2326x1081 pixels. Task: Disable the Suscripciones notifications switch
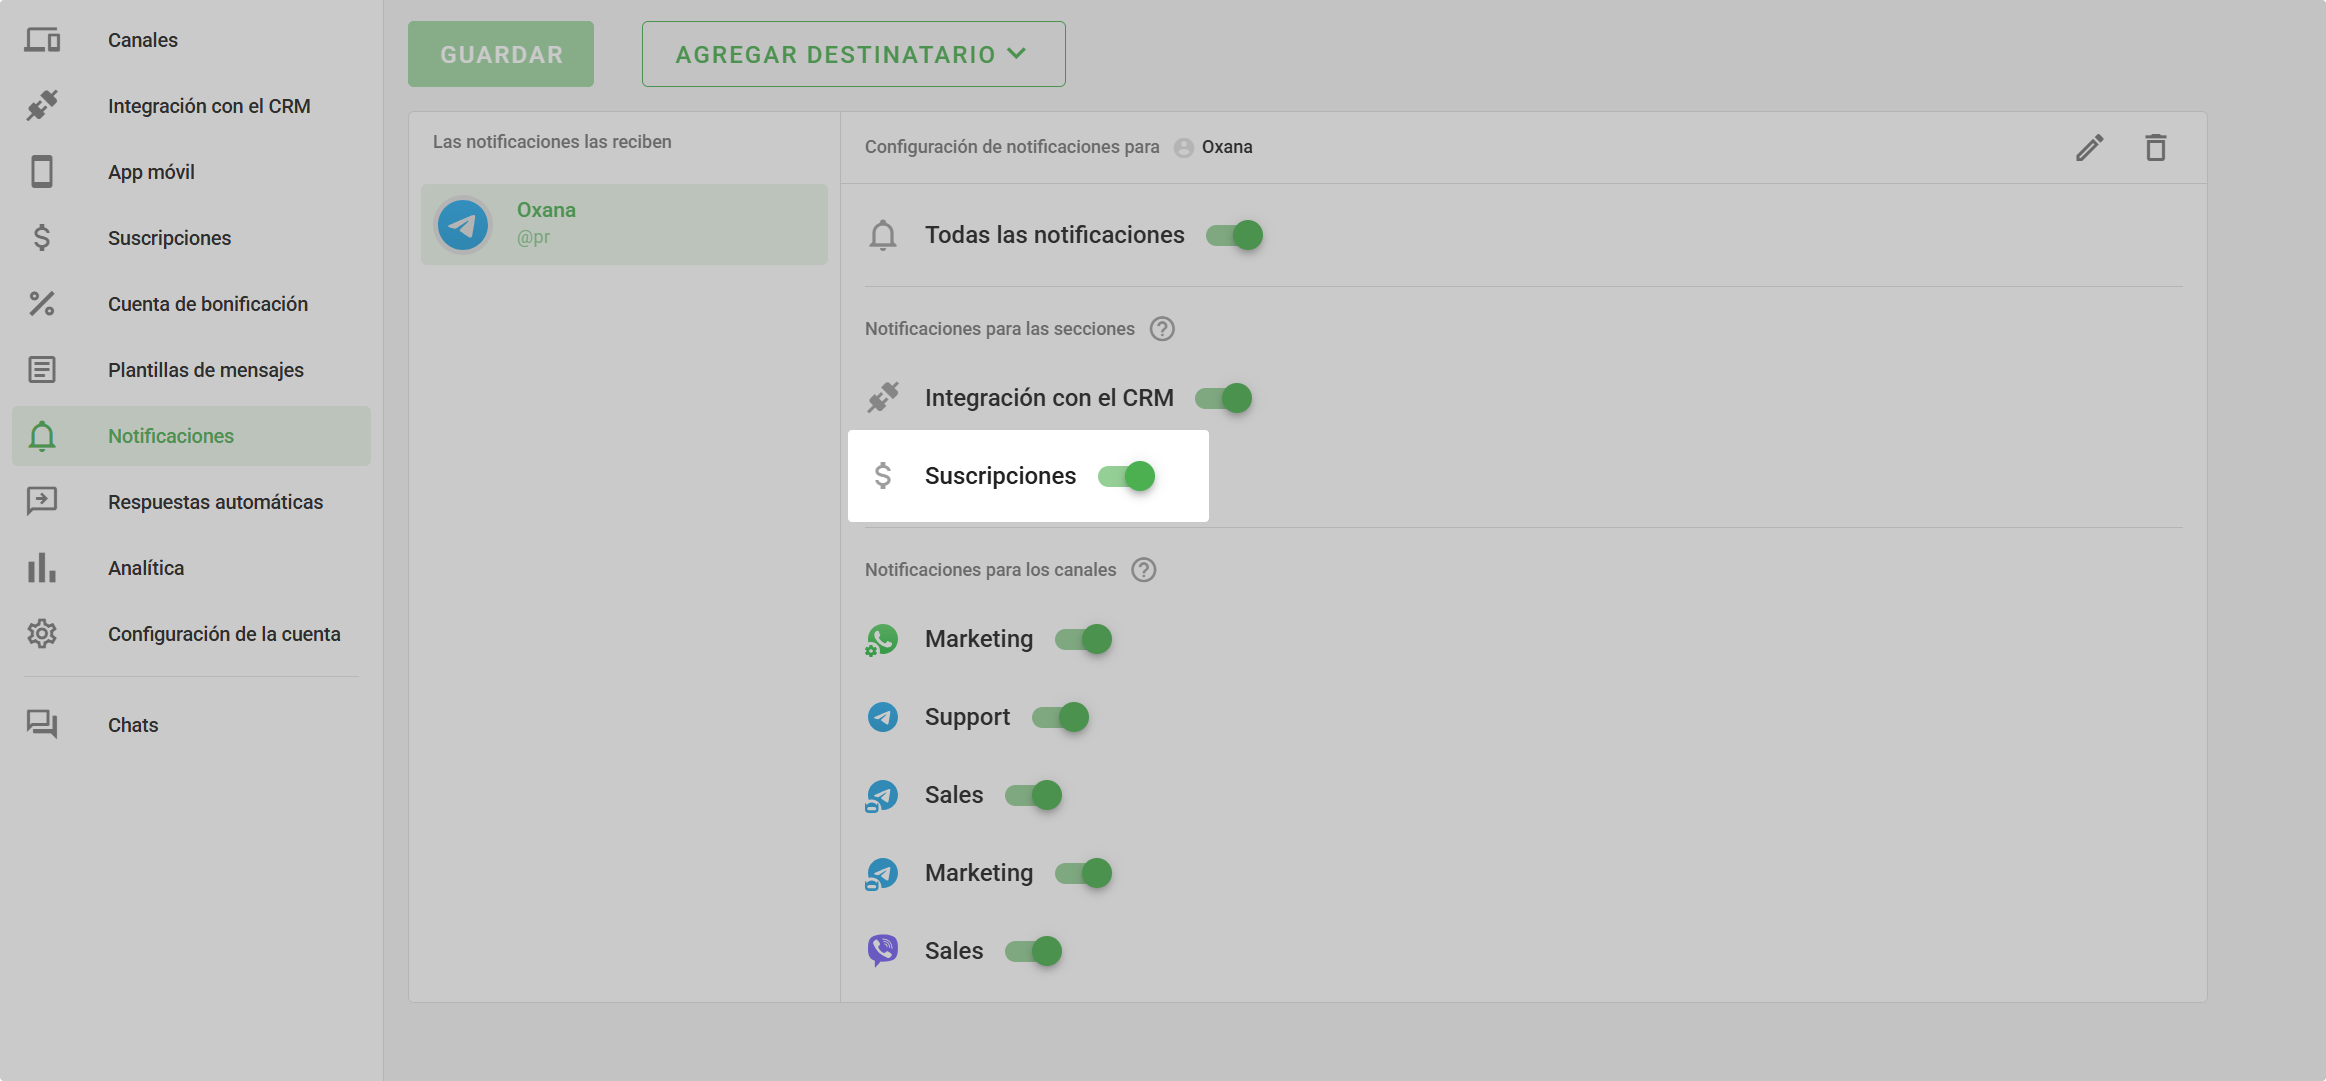click(x=1127, y=476)
